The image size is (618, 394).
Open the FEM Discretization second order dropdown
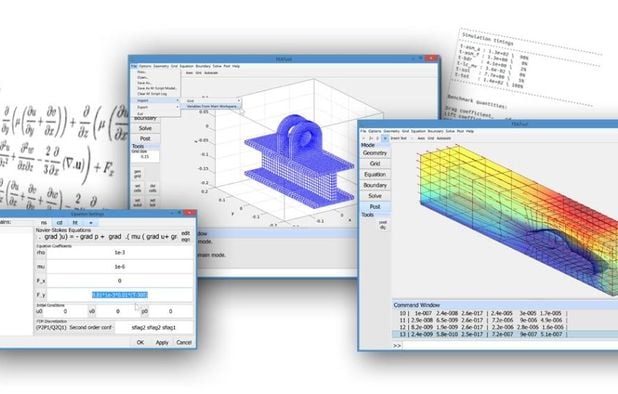pyautogui.click(x=74, y=327)
